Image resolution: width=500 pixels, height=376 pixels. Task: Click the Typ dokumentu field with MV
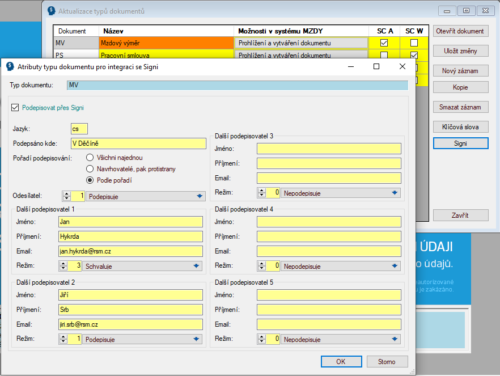tap(237, 85)
